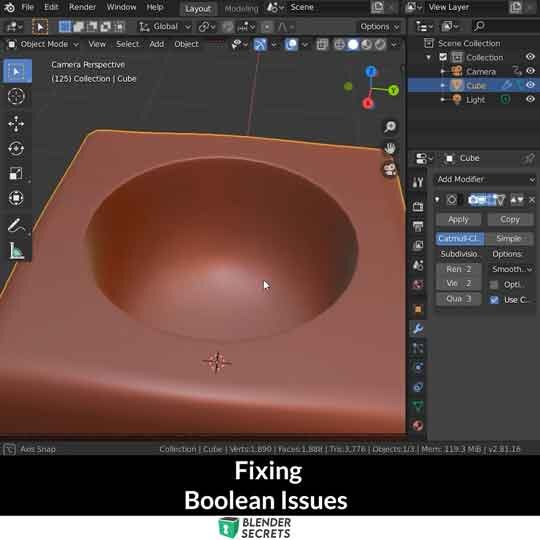Collapse the subdivision modifier panel

click(x=437, y=200)
